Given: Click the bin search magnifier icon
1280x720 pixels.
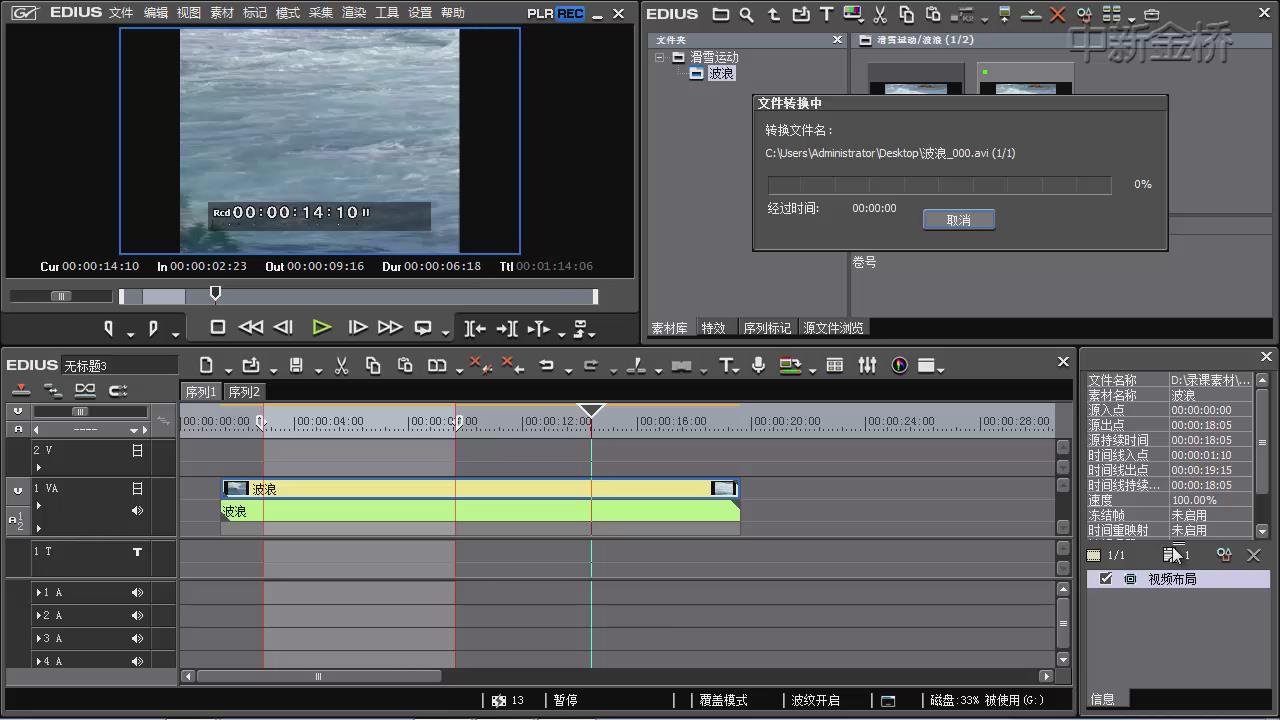Looking at the screenshot, I should (747, 14).
